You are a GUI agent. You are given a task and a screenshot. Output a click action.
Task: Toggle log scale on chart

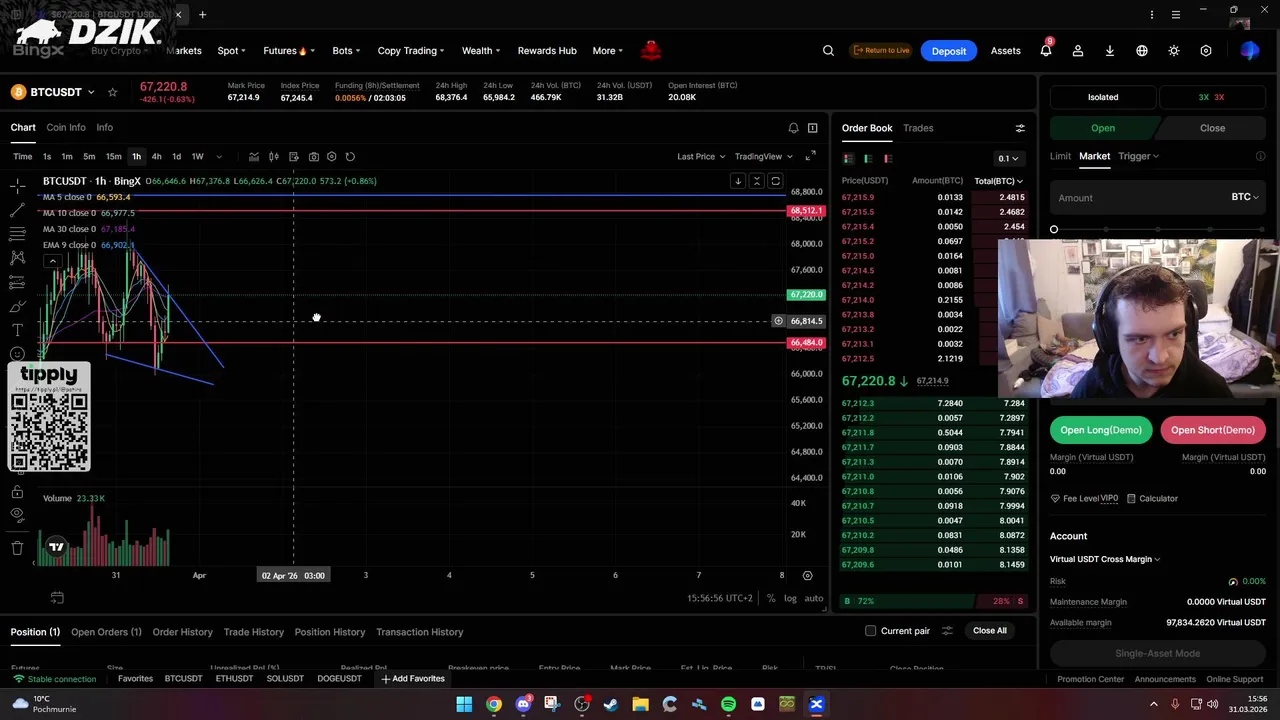click(790, 598)
